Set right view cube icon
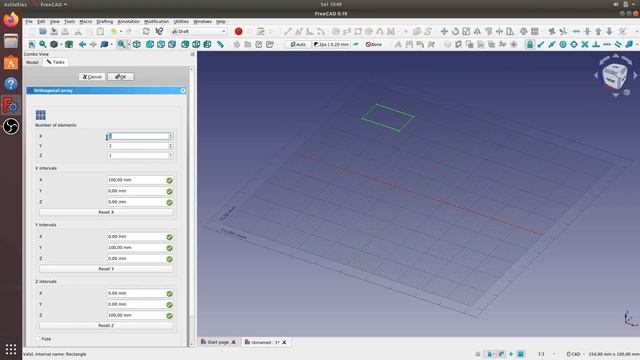 (x=172, y=44)
